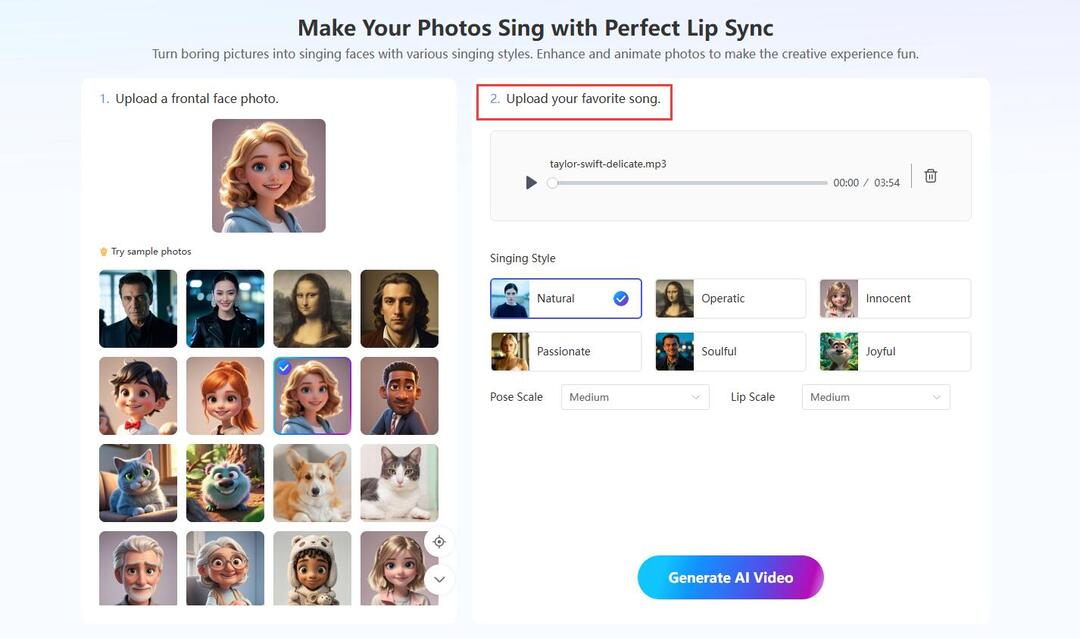Pick the Joyful singing style
1080x638 pixels.
click(x=895, y=351)
